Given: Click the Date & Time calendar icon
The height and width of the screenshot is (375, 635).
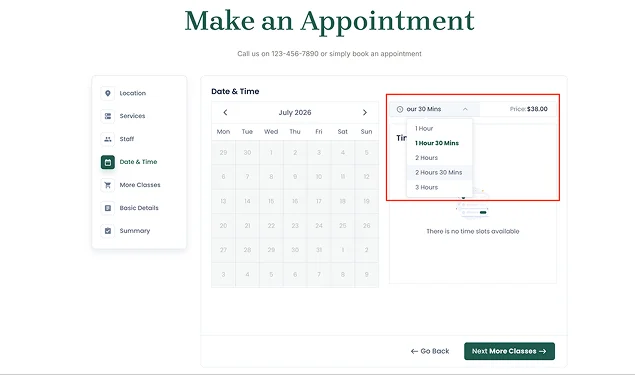Looking at the screenshot, I should click(108, 162).
